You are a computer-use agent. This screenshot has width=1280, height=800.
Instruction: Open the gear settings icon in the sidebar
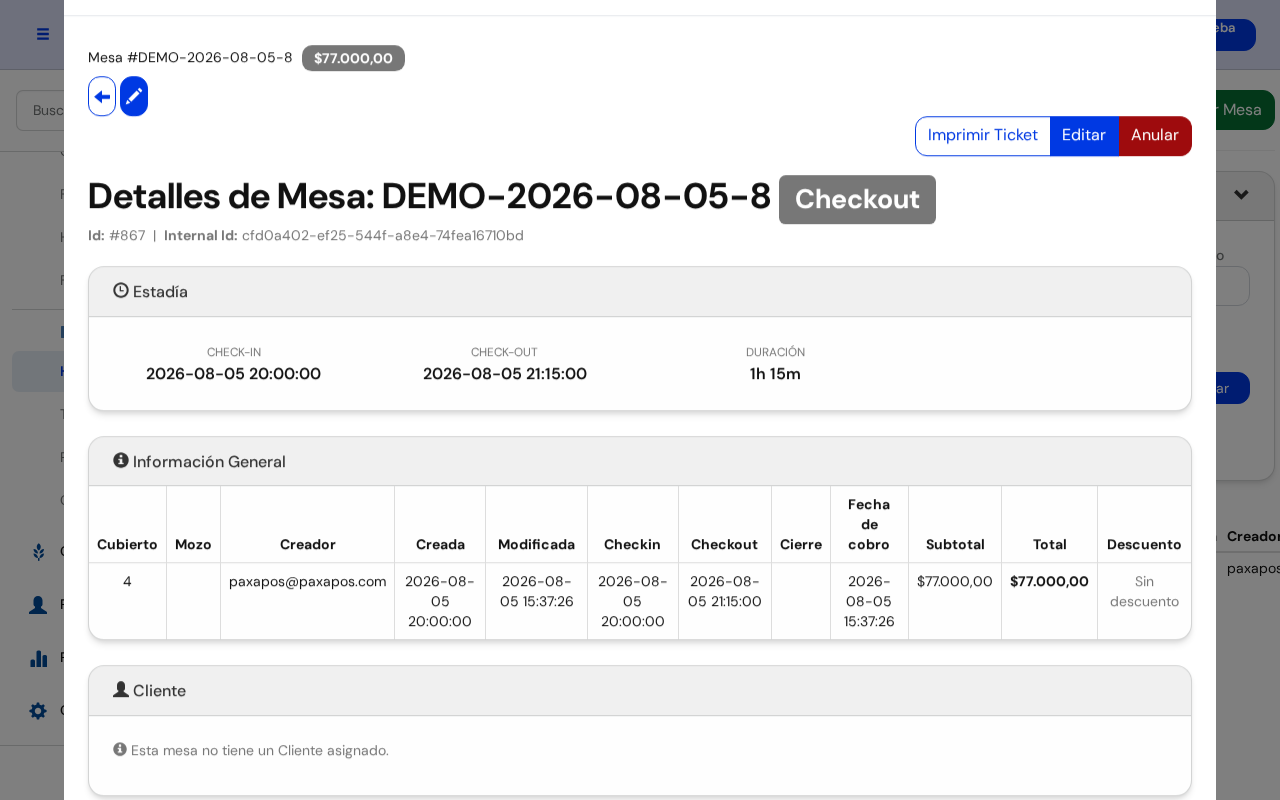click(38, 711)
